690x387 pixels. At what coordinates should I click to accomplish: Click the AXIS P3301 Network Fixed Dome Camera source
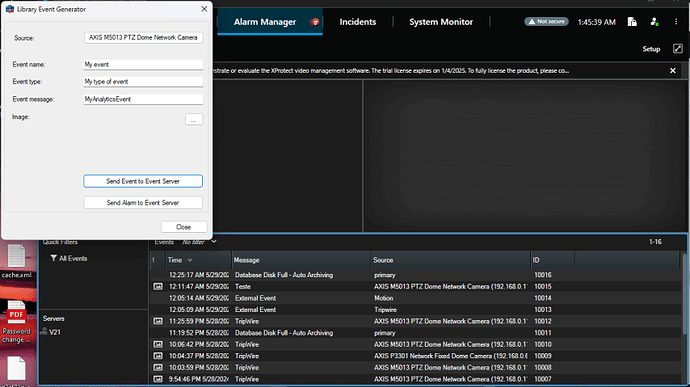tap(451, 356)
